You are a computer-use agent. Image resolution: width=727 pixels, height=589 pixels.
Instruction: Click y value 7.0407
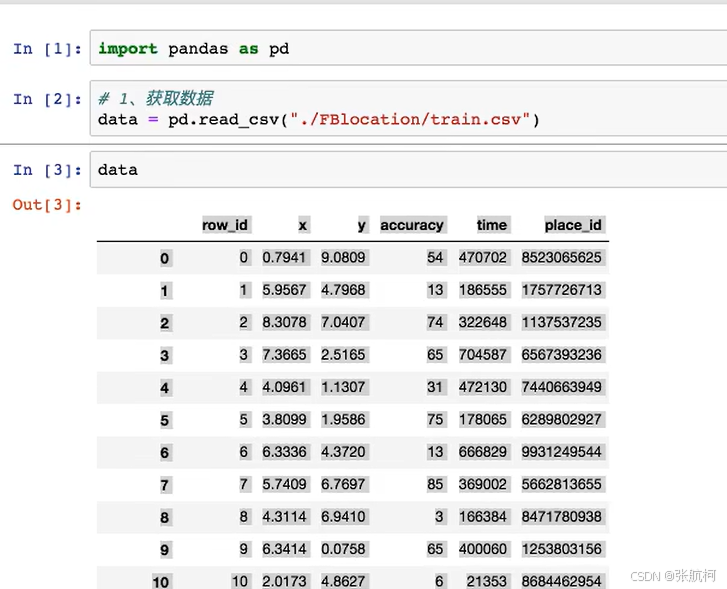(344, 322)
